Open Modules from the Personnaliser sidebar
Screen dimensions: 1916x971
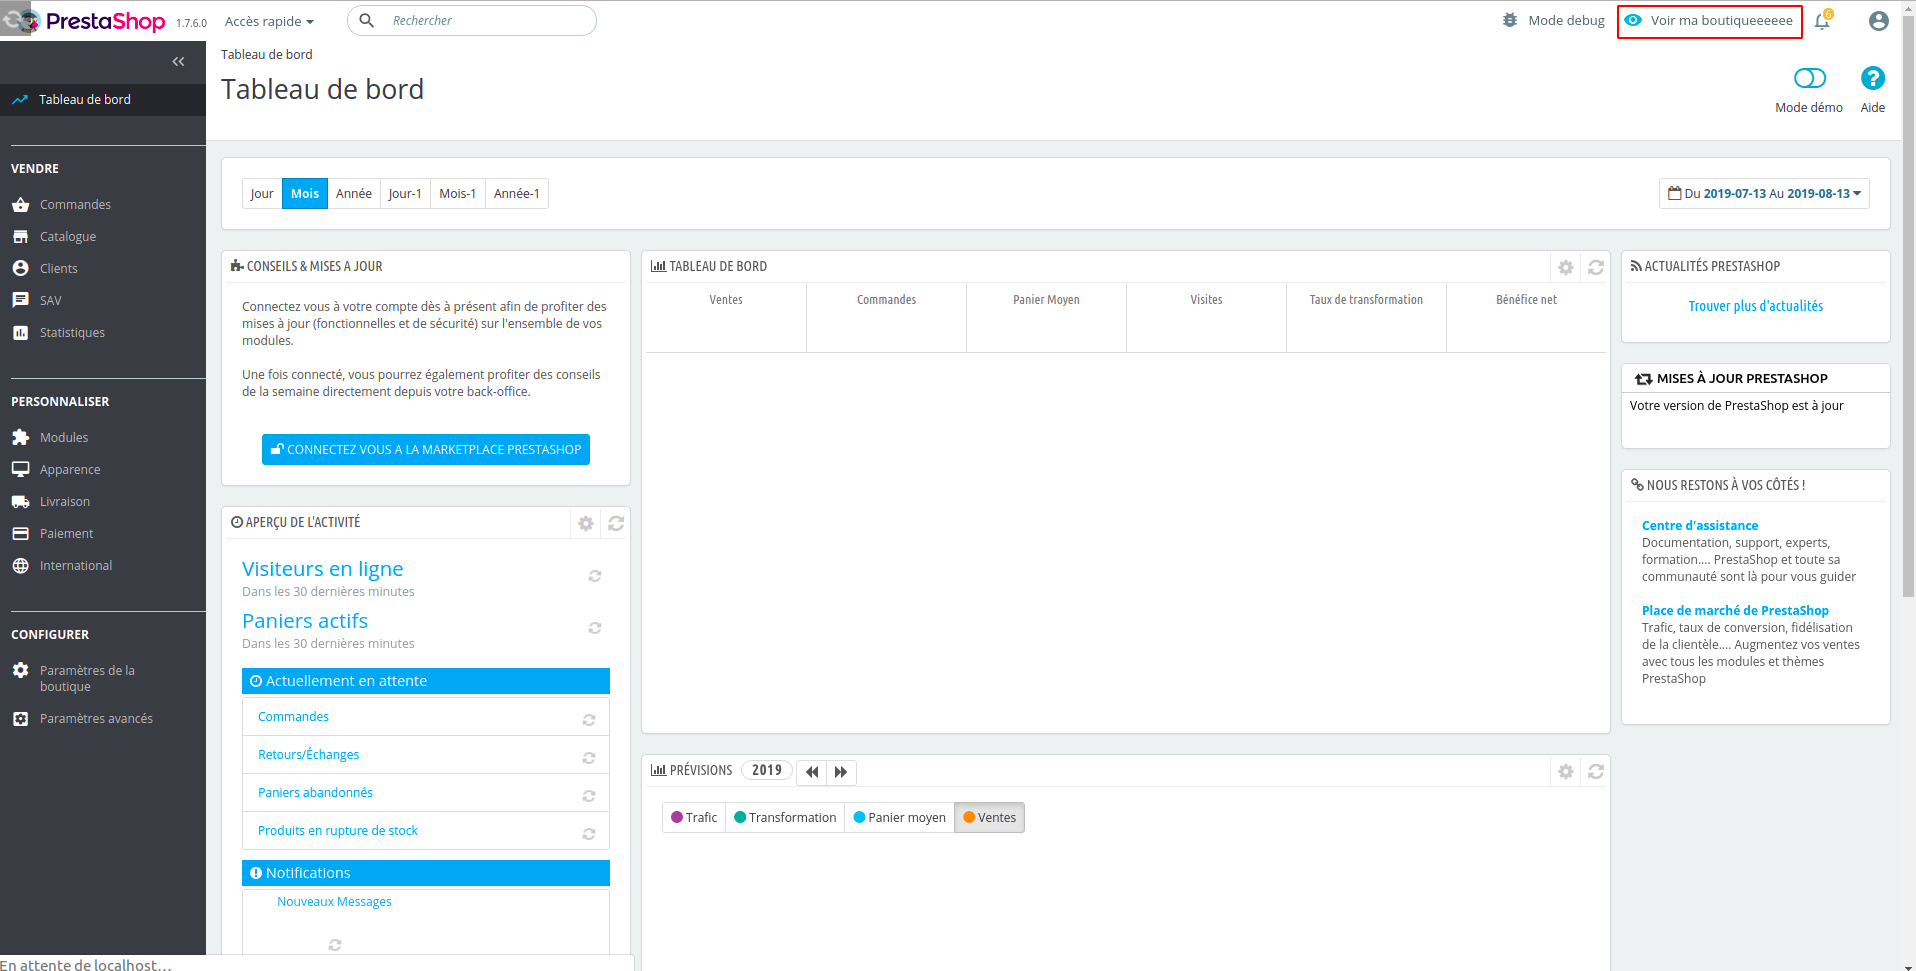21,437
